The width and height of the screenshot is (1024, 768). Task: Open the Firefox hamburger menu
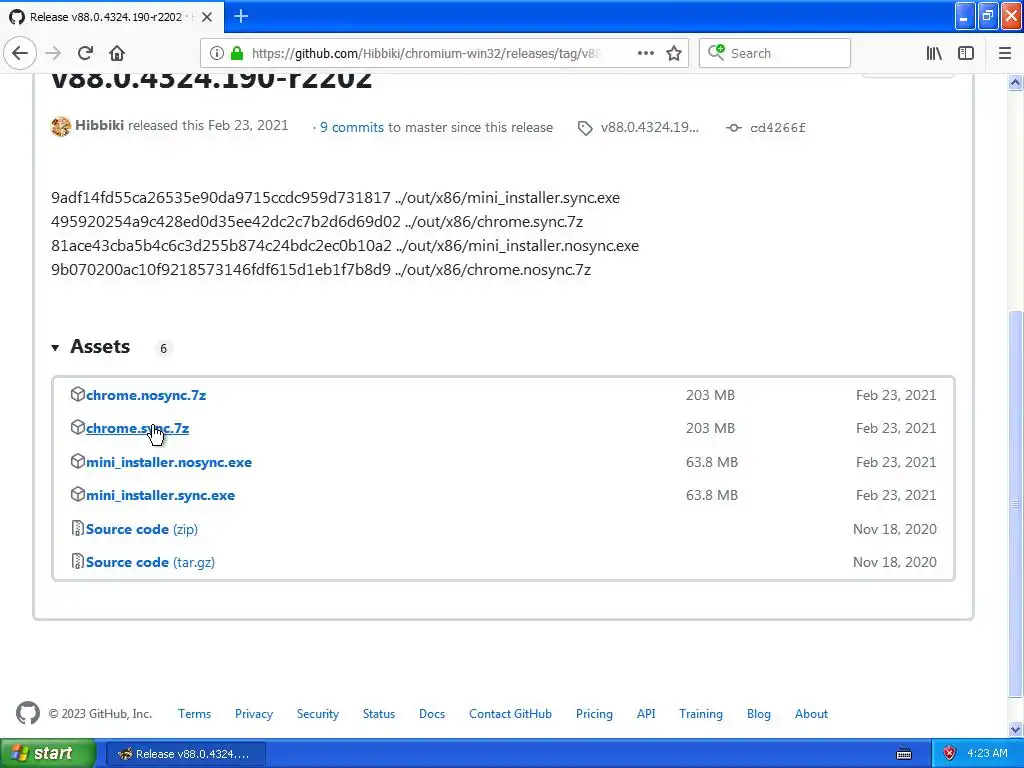pyautogui.click(x=1004, y=53)
